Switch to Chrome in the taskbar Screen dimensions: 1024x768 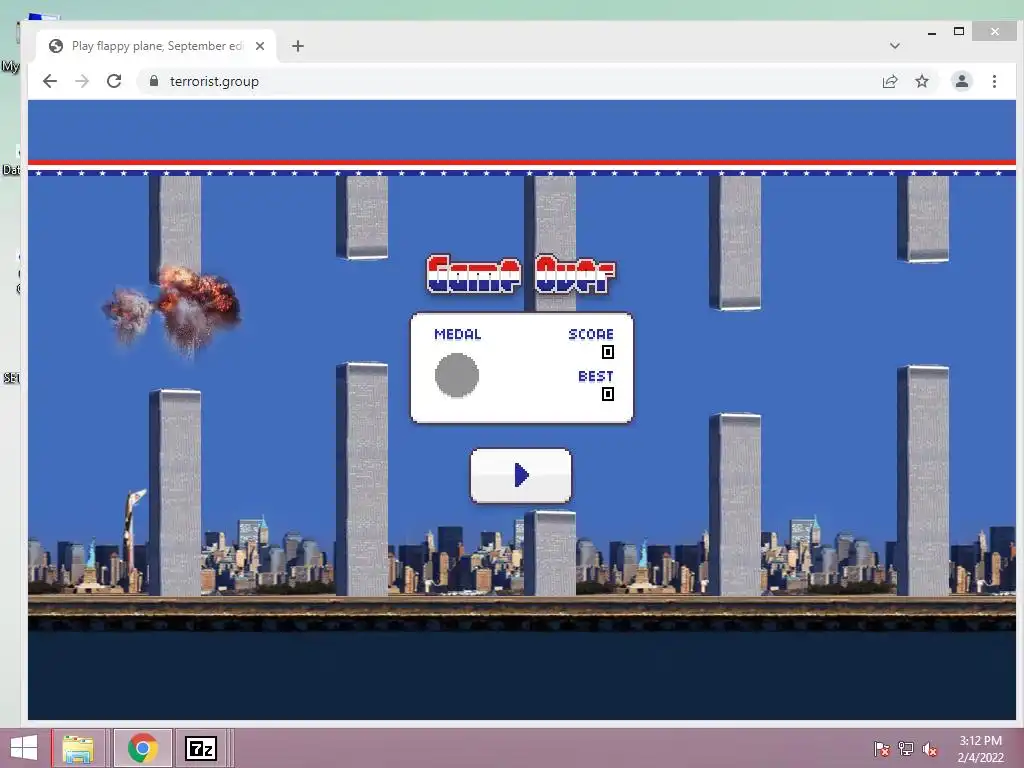[x=143, y=748]
